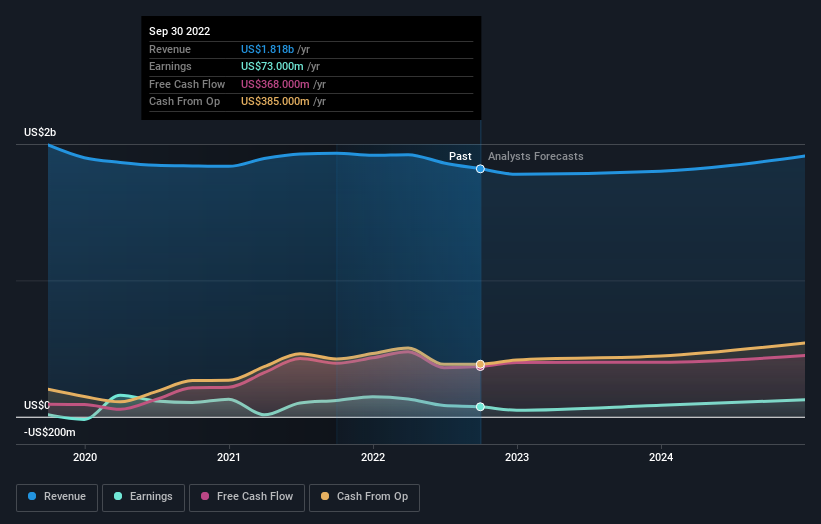821x524 pixels.
Task: Click the Revenue row label in tooltip
Action: click(170, 49)
